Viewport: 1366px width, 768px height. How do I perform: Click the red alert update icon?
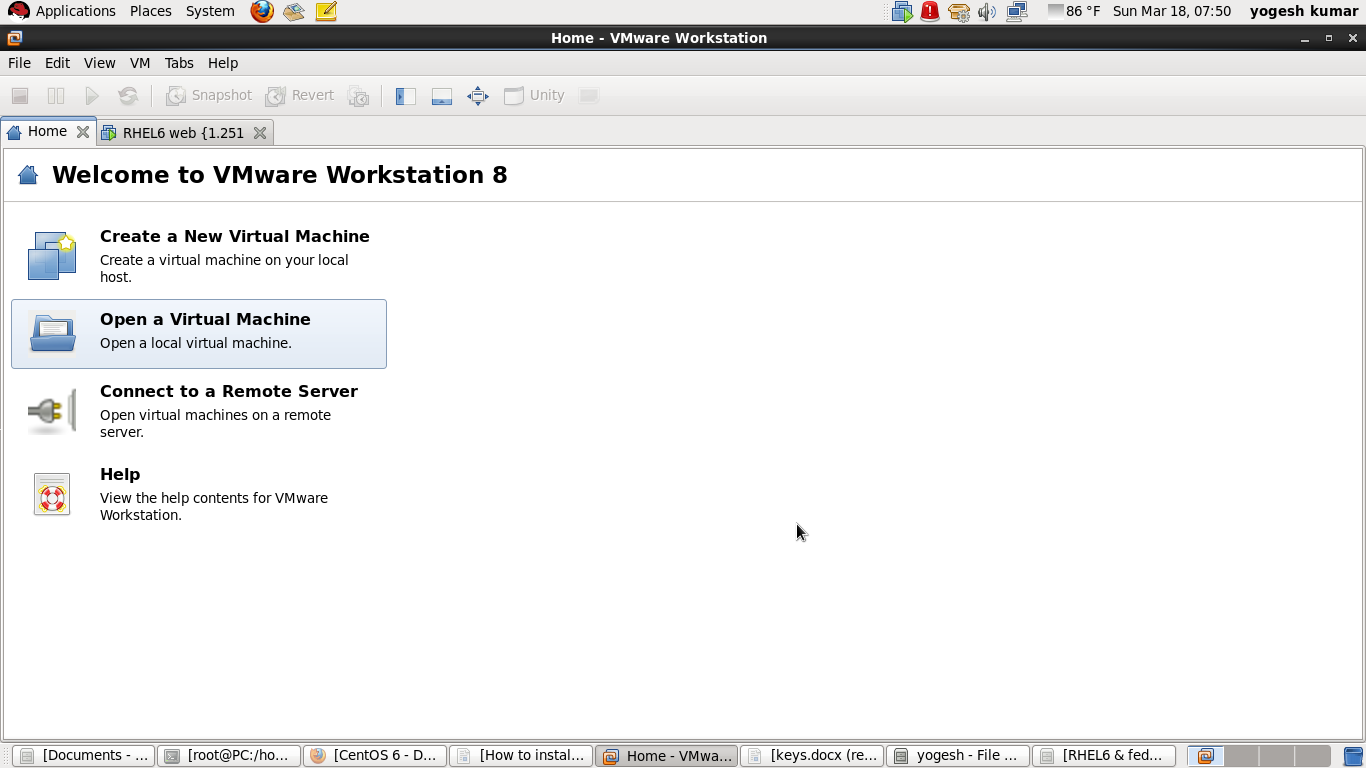point(930,12)
